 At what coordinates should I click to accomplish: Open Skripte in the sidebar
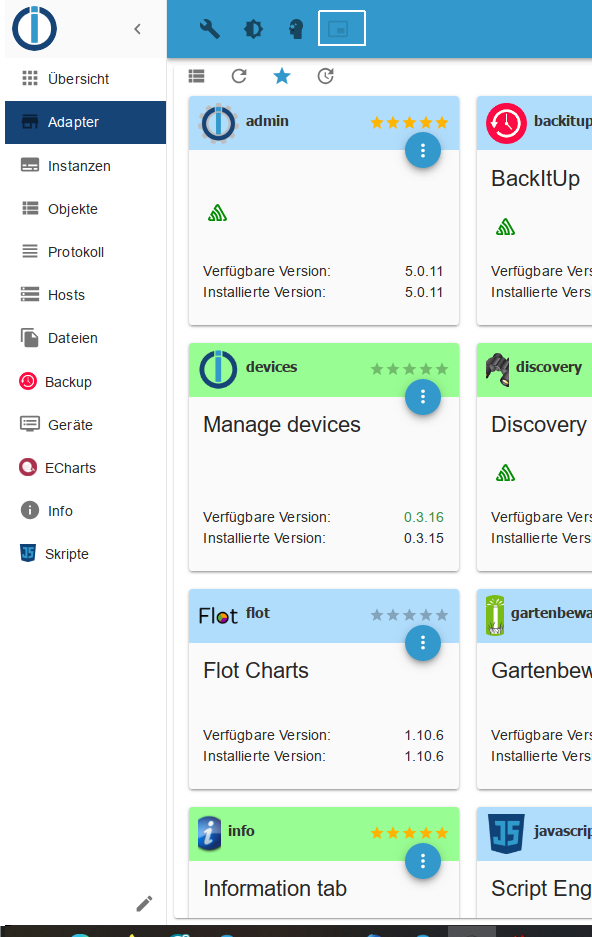tap(85, 553)
